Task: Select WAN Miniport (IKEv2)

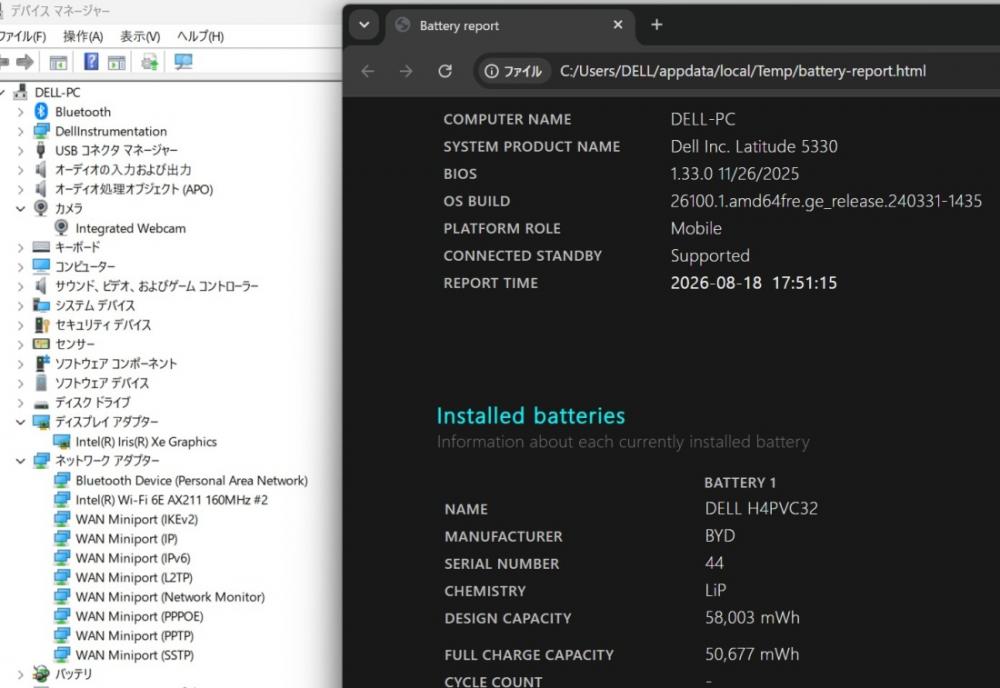Action: point(136,520)
